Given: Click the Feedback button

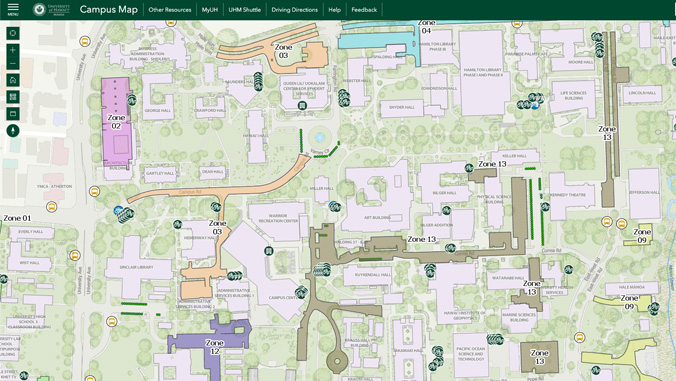Looking at the screenshot, I should tap(364, 9).
